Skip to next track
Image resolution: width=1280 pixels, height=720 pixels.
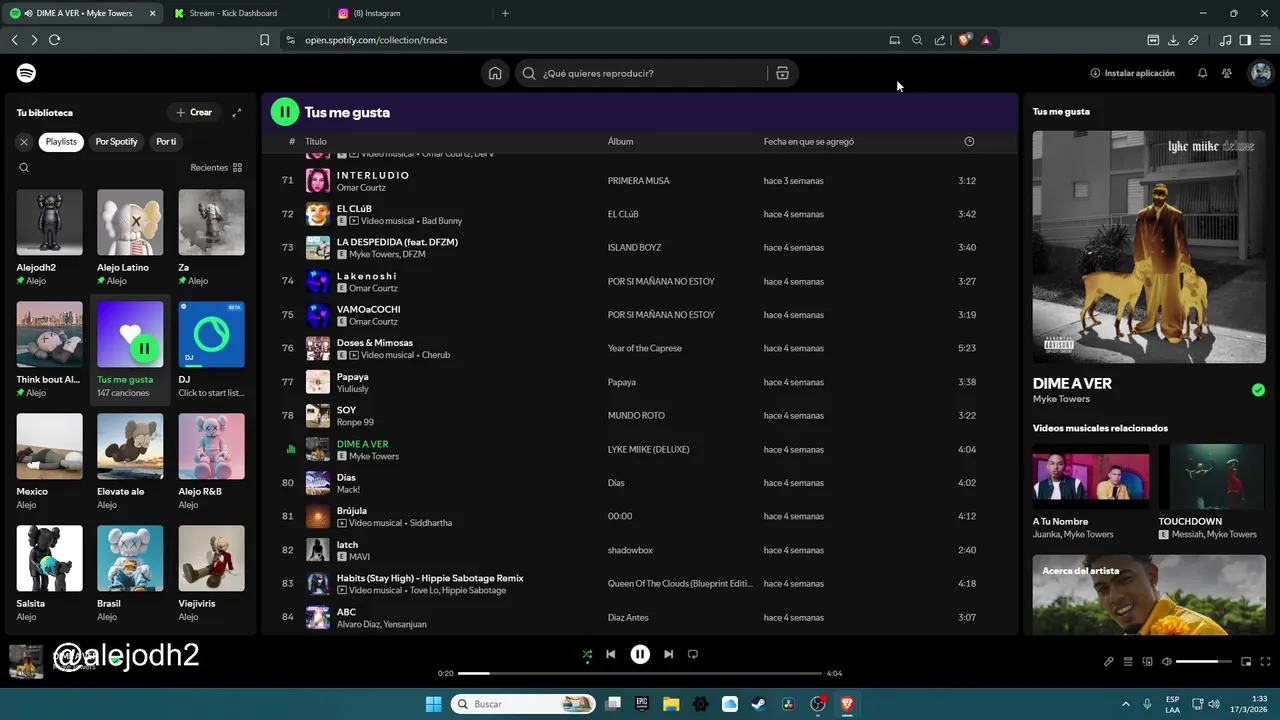[668, 654]
